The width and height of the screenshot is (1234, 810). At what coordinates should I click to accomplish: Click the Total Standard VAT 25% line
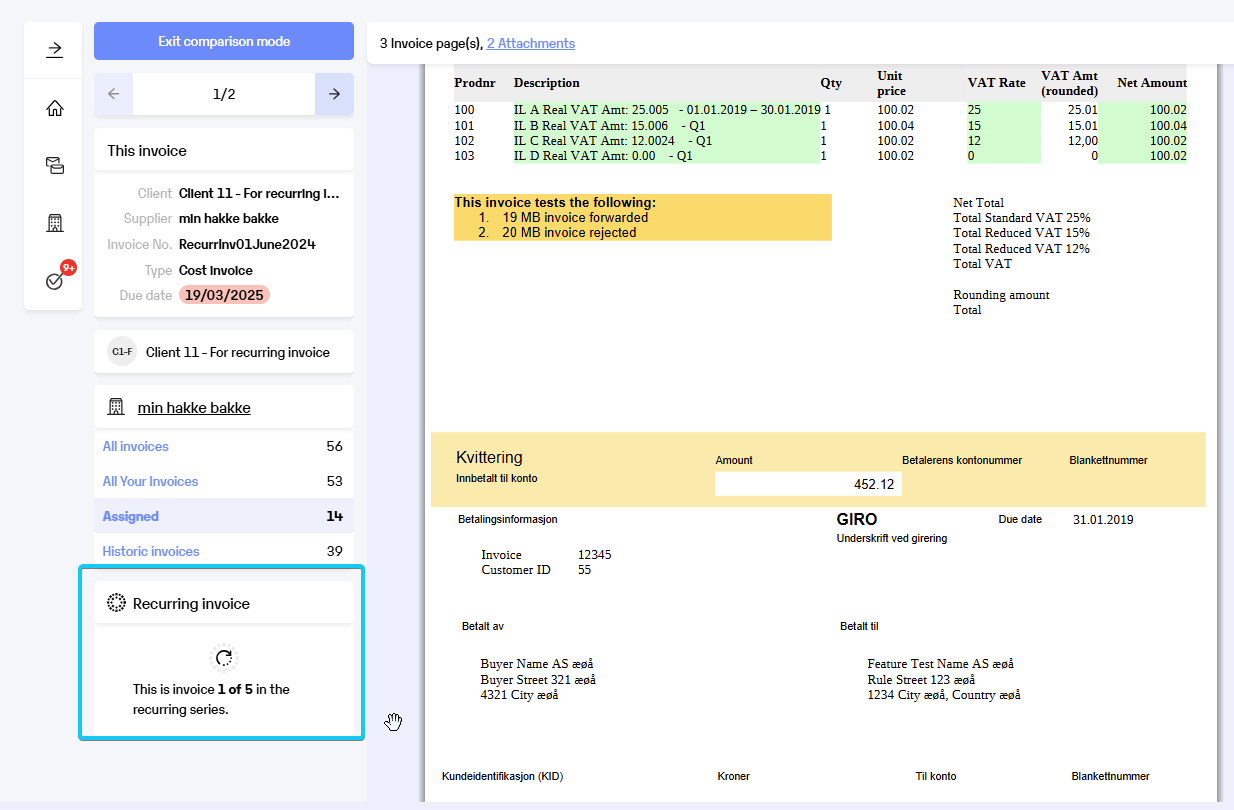(x=1021, y=218)
